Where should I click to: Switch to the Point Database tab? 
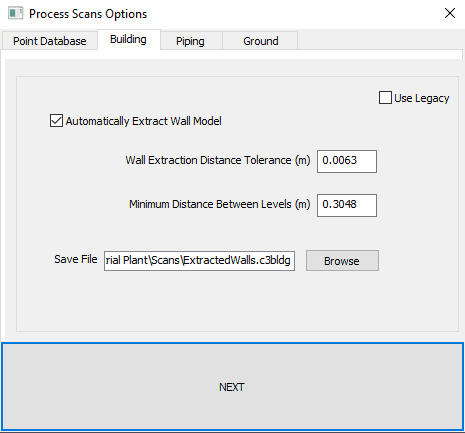click(x=50, y=41)
